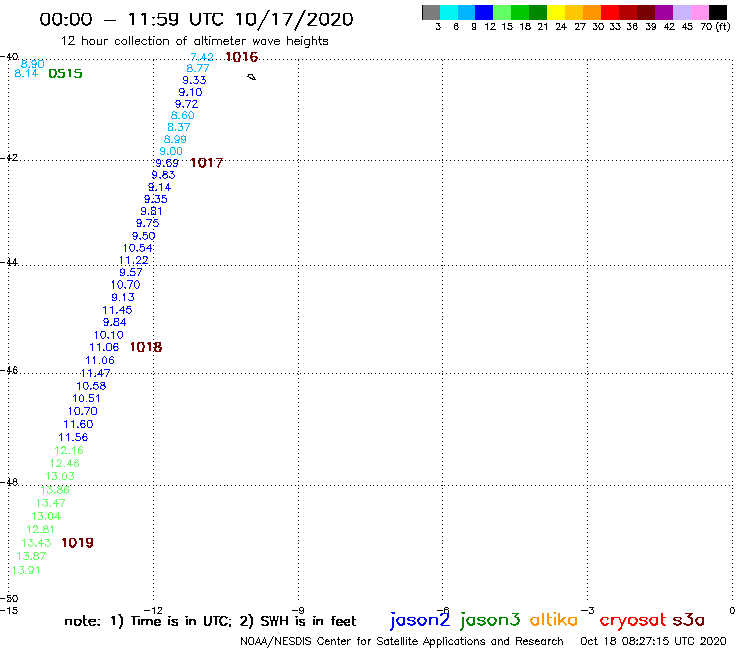Click the 10.51 wave height value
This screenshot has width=740, height=650.
86,398
